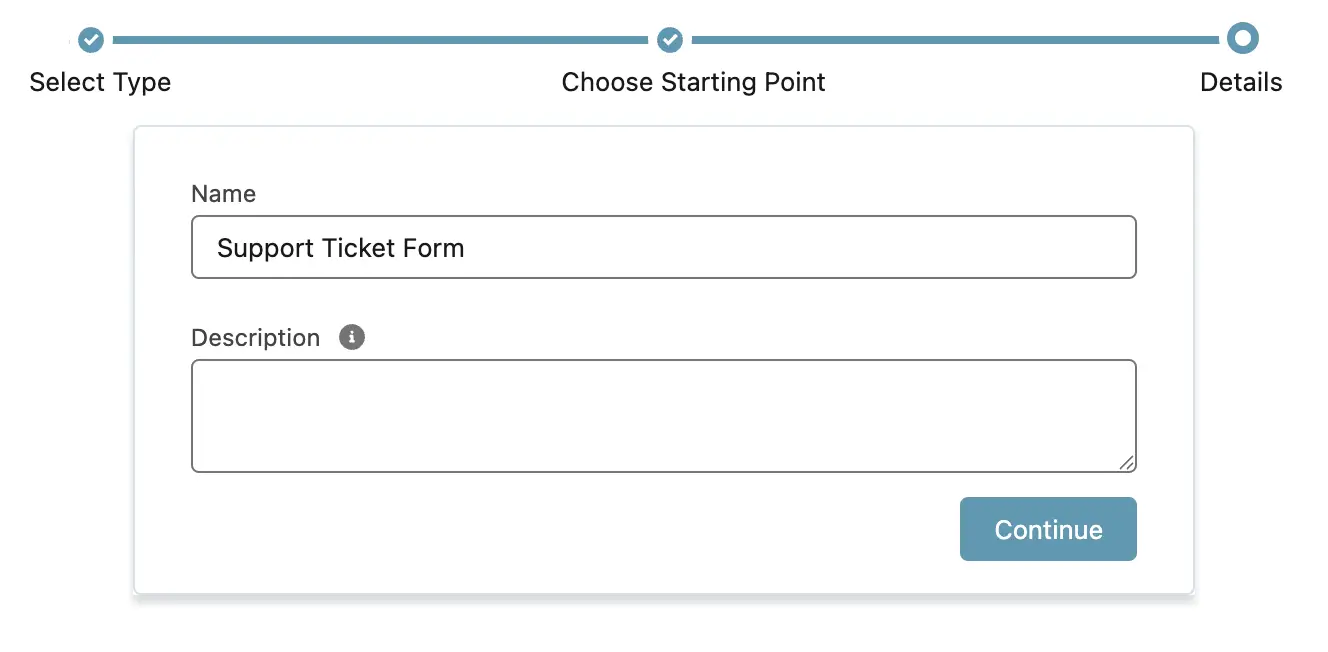
Task: Click the Details step circle indicator
Action: click(x=1242, y=39)
